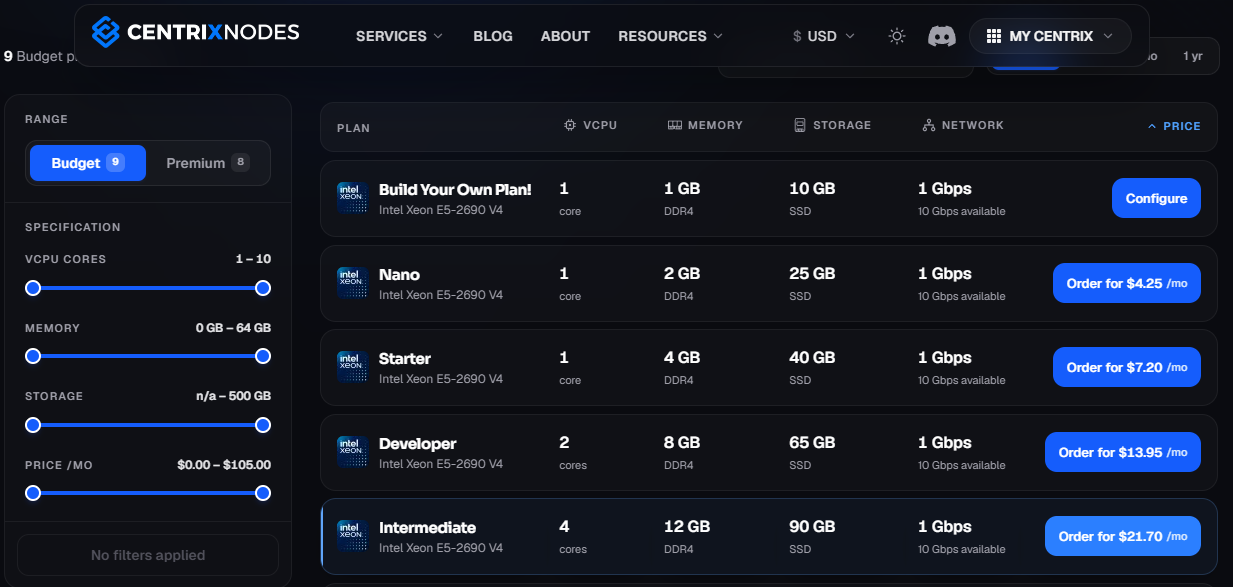Sort plans by the VCPU column header
This screenshot has height=587, width=1233.
(x=590, y=126)
